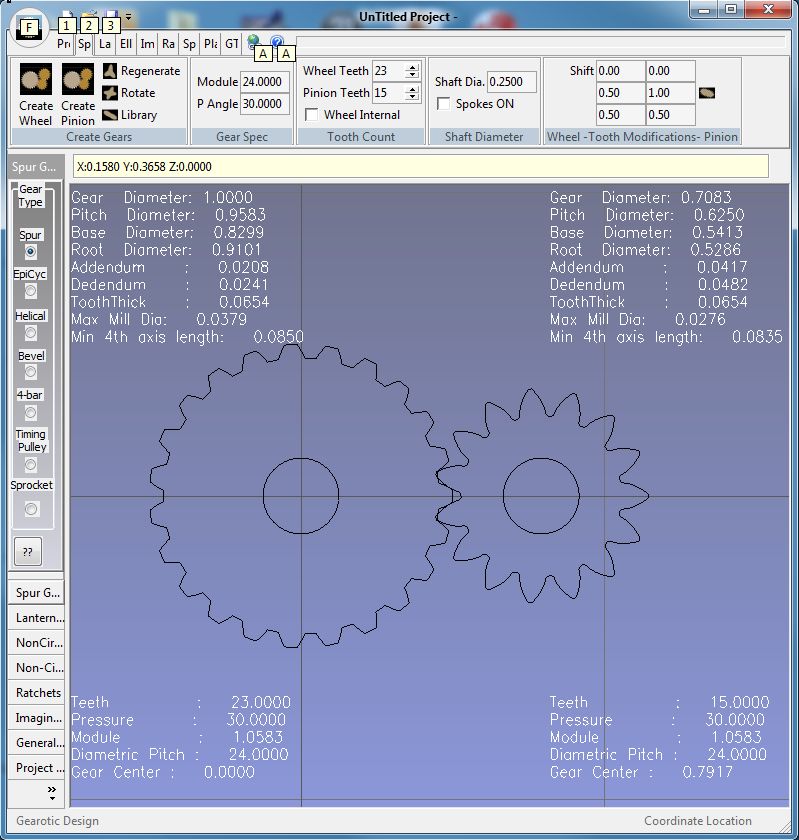Viewport: 799px width, 840px height.
Task: Open the Spur G... sidebar section button
Action: (x=36, y=592)
